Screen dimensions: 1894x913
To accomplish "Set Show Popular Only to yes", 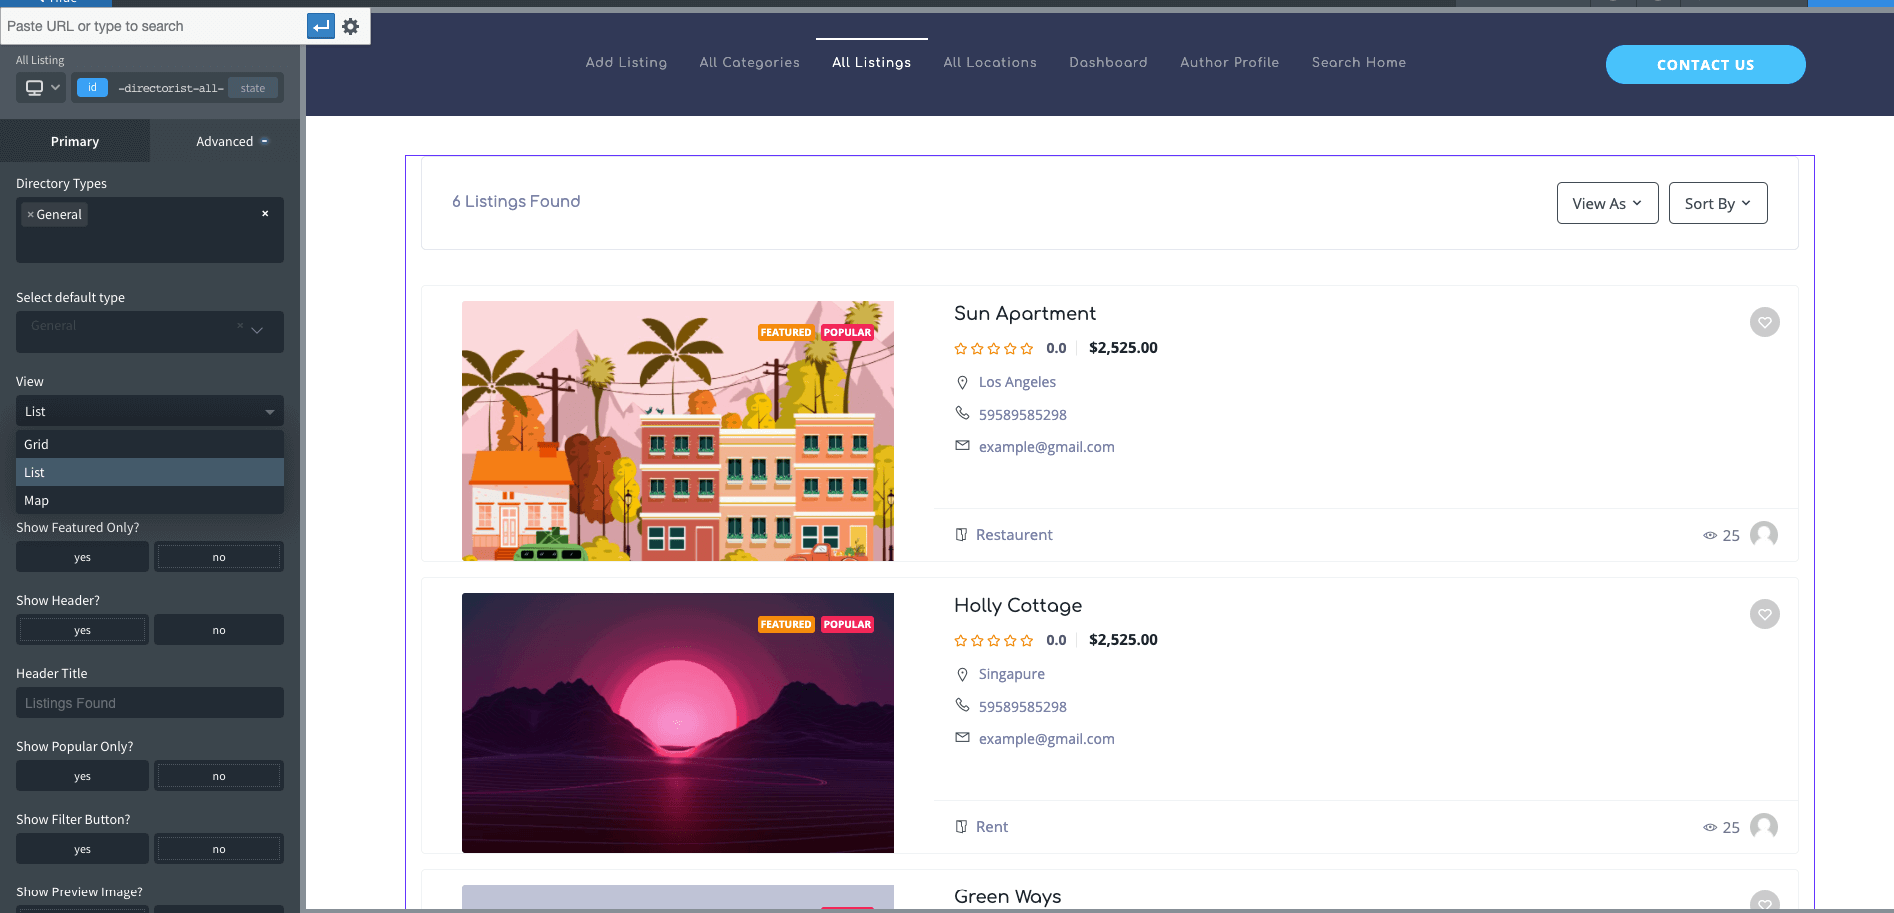I will pyautogui.click(x=82, y=776).
